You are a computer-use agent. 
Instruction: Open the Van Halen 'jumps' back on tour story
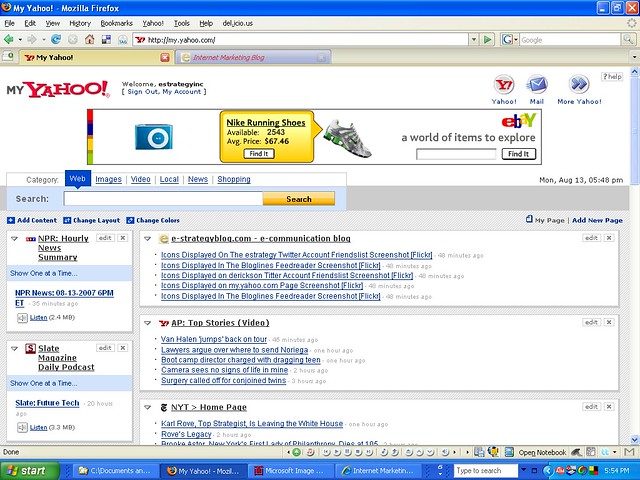point(214,339)
